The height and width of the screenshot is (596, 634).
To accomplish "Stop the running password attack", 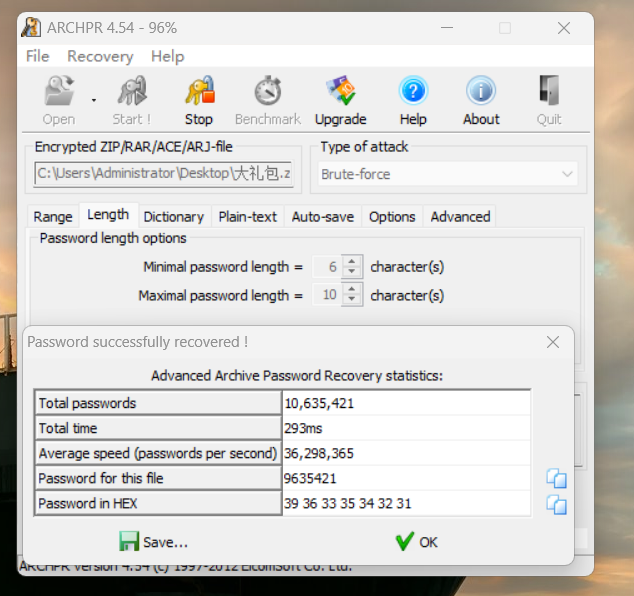I will pos(199,100).
